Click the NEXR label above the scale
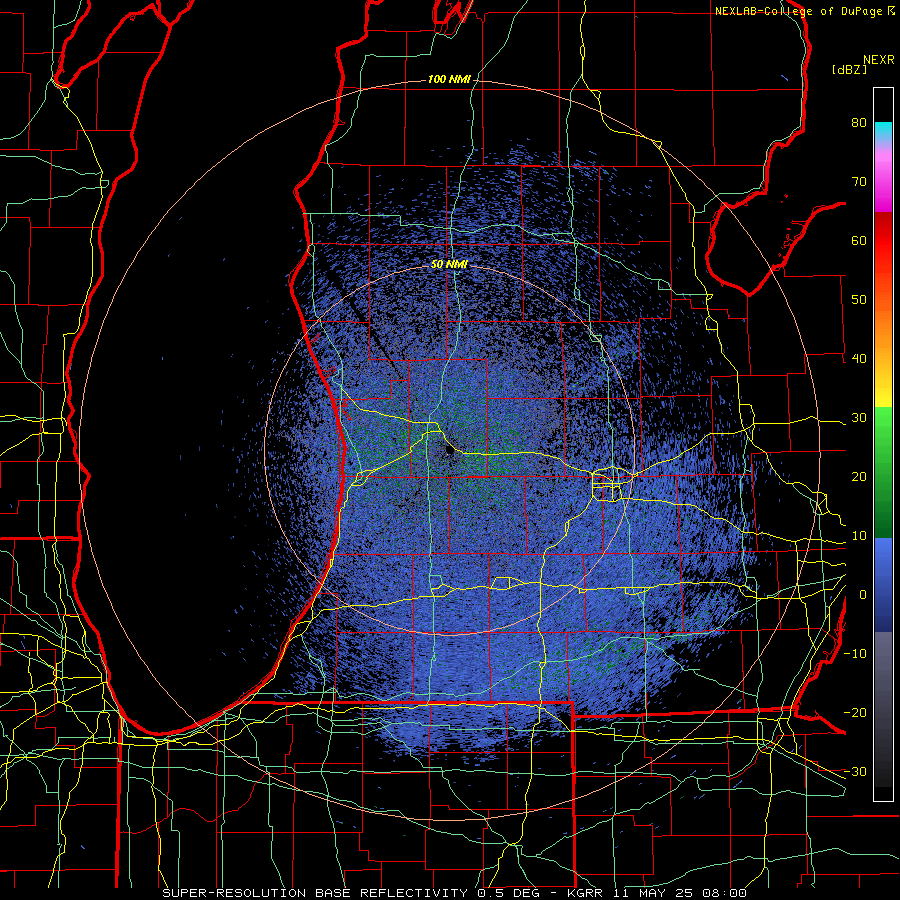 pyautogui.click(x=878, y=60)
